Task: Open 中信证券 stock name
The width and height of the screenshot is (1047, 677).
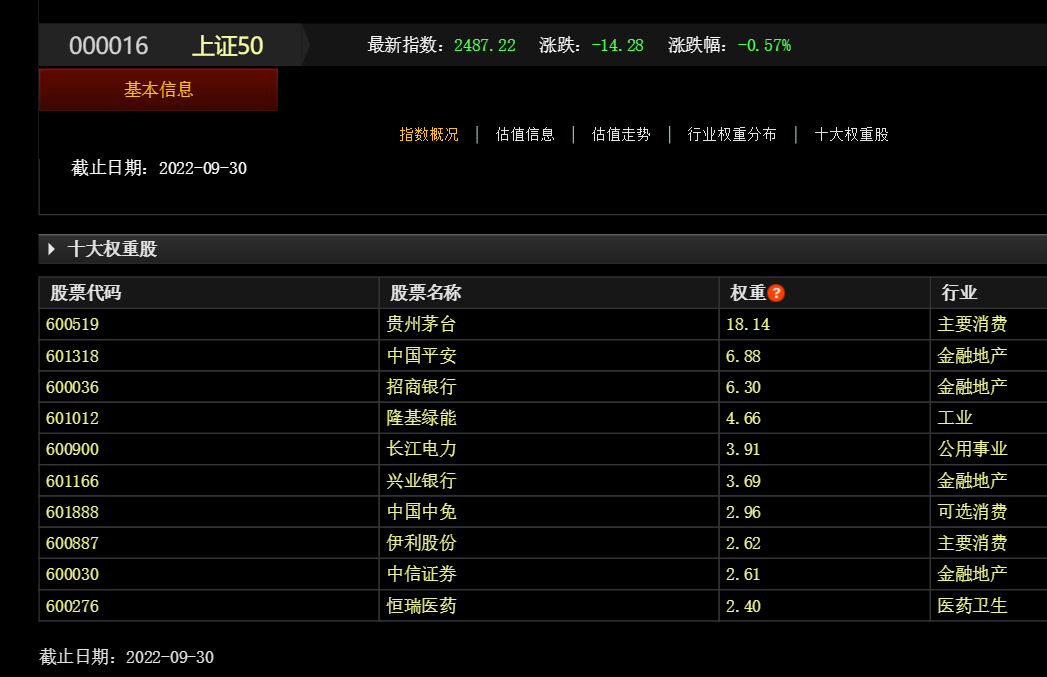Action: pyautogui.click(x=421, y=574)
